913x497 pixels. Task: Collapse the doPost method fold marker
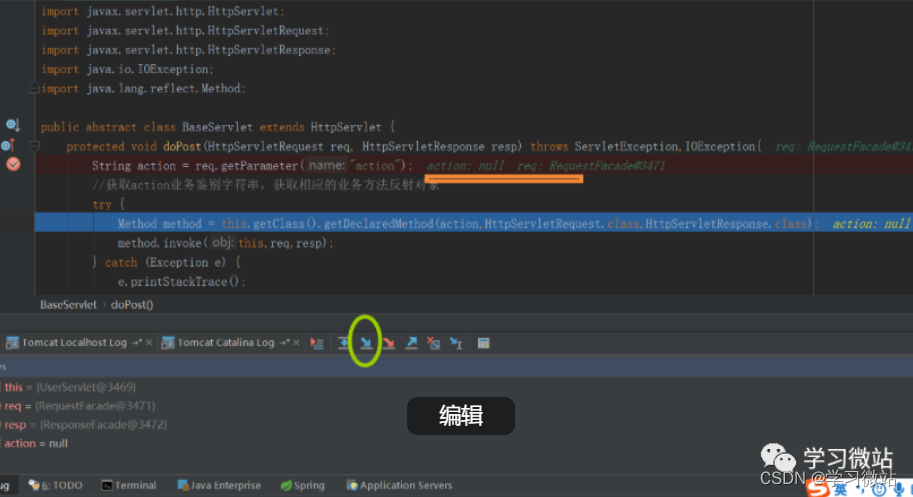coord(34,146)
